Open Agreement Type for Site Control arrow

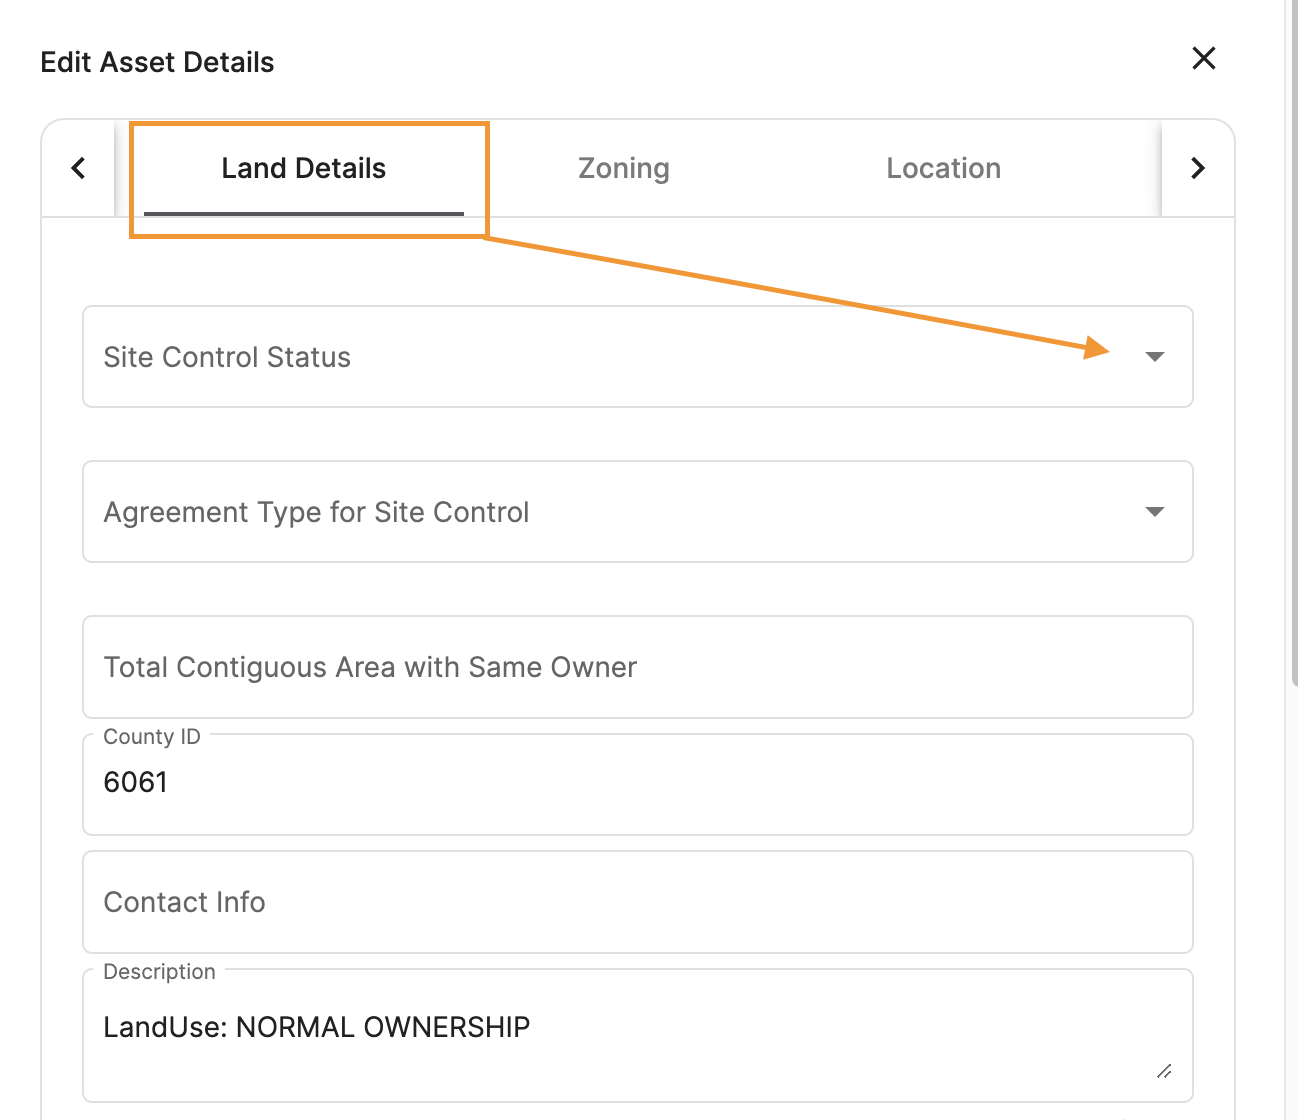[x=1154, y=512]
